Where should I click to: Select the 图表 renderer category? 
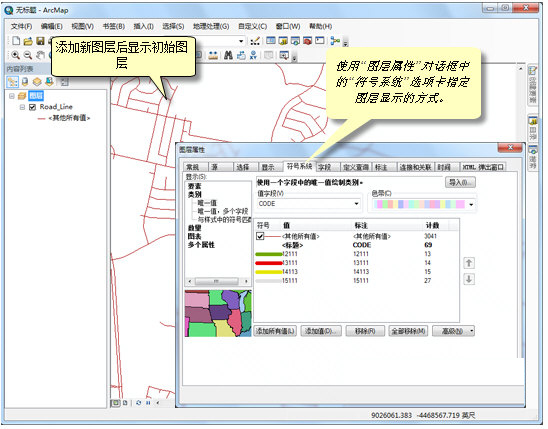coord(195,237)
